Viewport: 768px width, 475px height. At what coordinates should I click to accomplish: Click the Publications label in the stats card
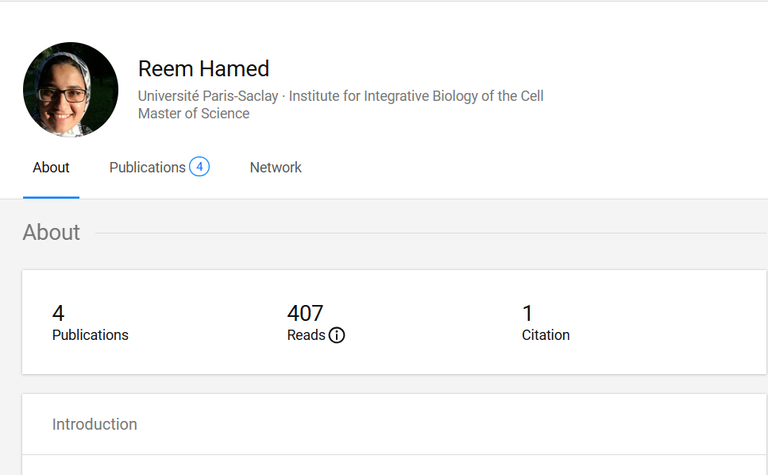coord(90,335)
